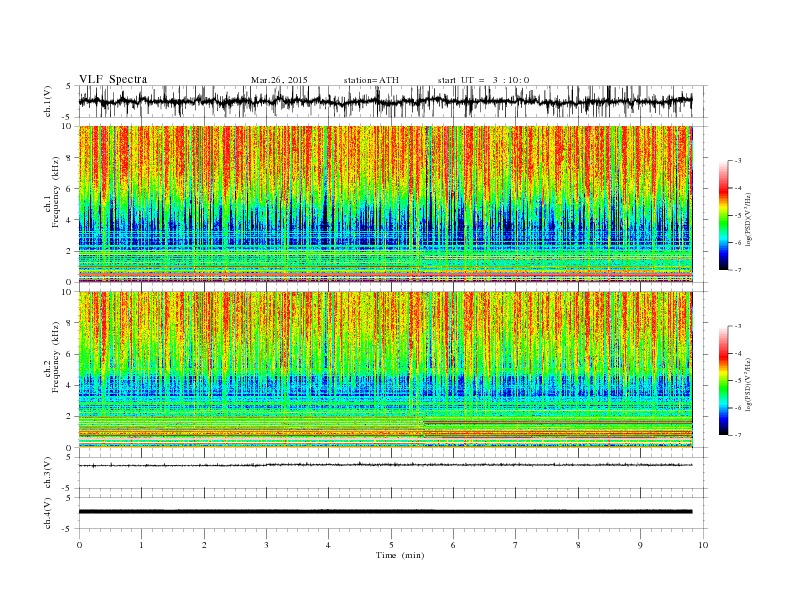
Task: Click the thick ch.4 waveform trace
Action: [x=385, y=512]
